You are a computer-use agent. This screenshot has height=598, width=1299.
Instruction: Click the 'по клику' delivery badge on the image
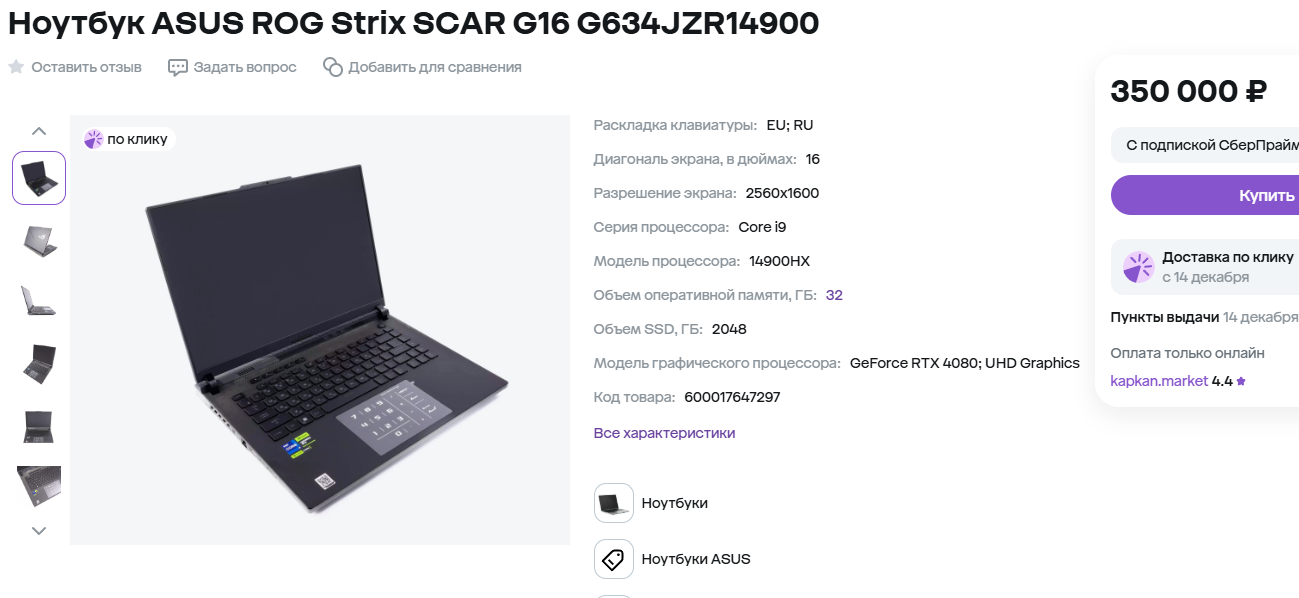128,139
